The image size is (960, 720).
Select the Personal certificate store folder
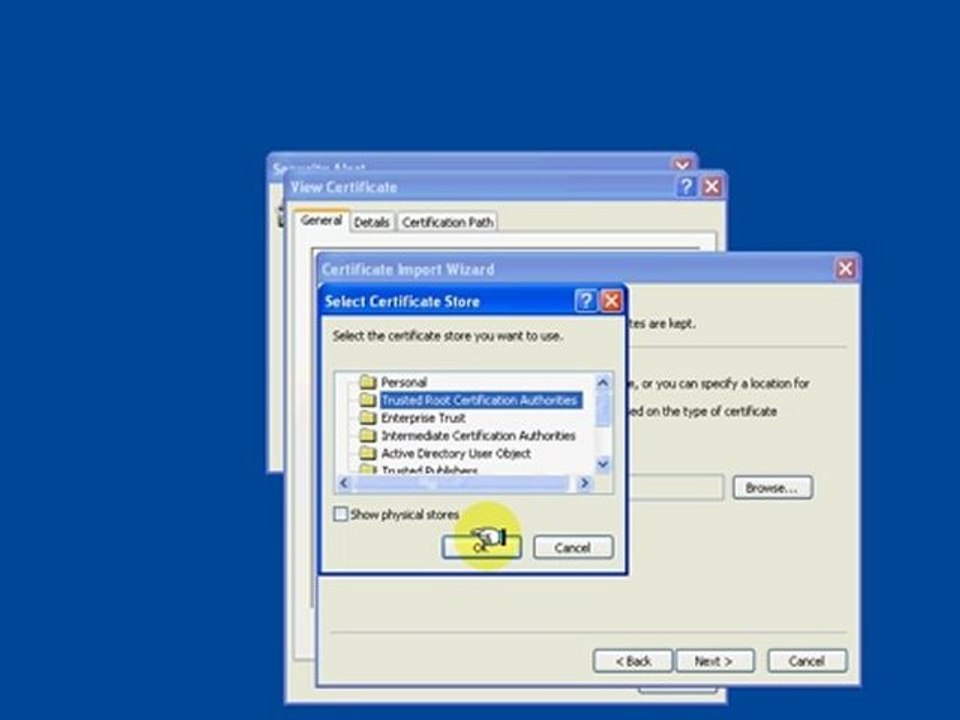point(404,383)
